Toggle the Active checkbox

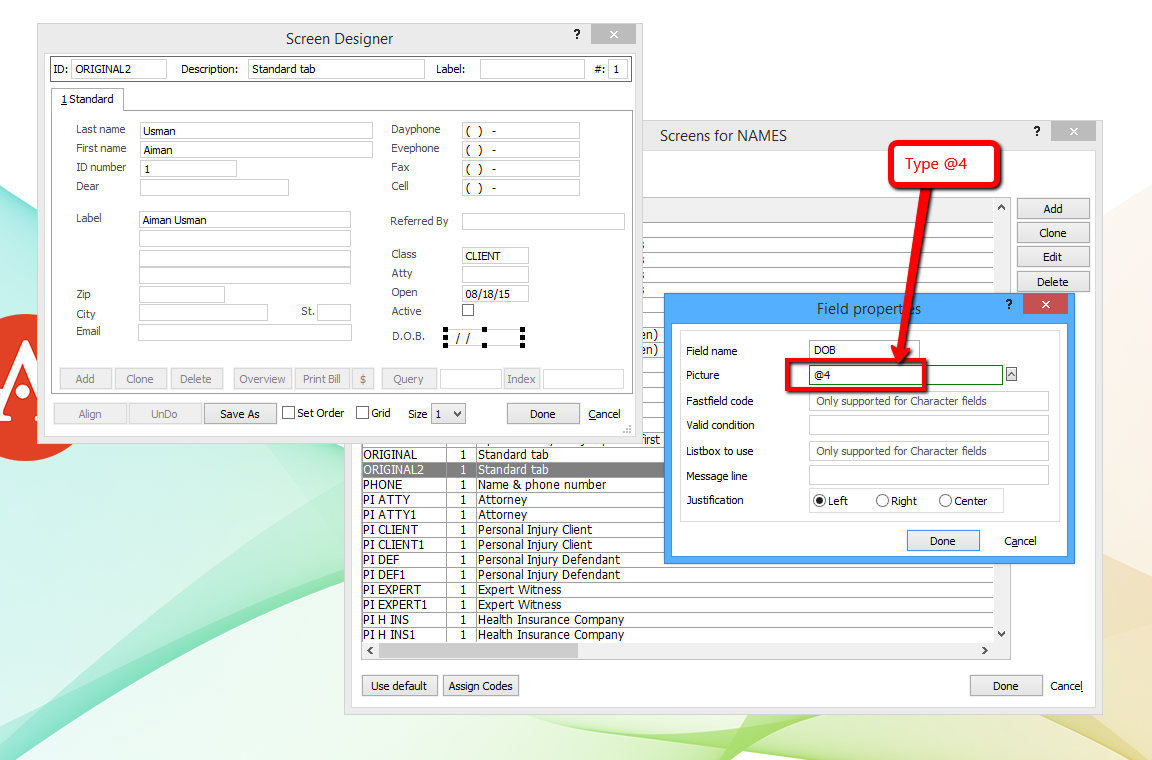468,310
